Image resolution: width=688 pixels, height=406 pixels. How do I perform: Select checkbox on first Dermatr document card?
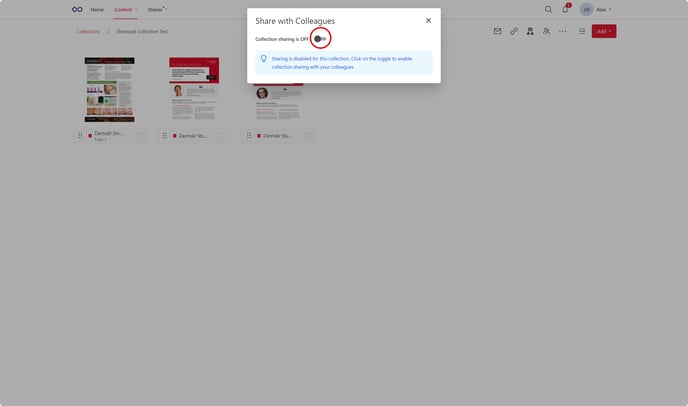tap(138, 135)
